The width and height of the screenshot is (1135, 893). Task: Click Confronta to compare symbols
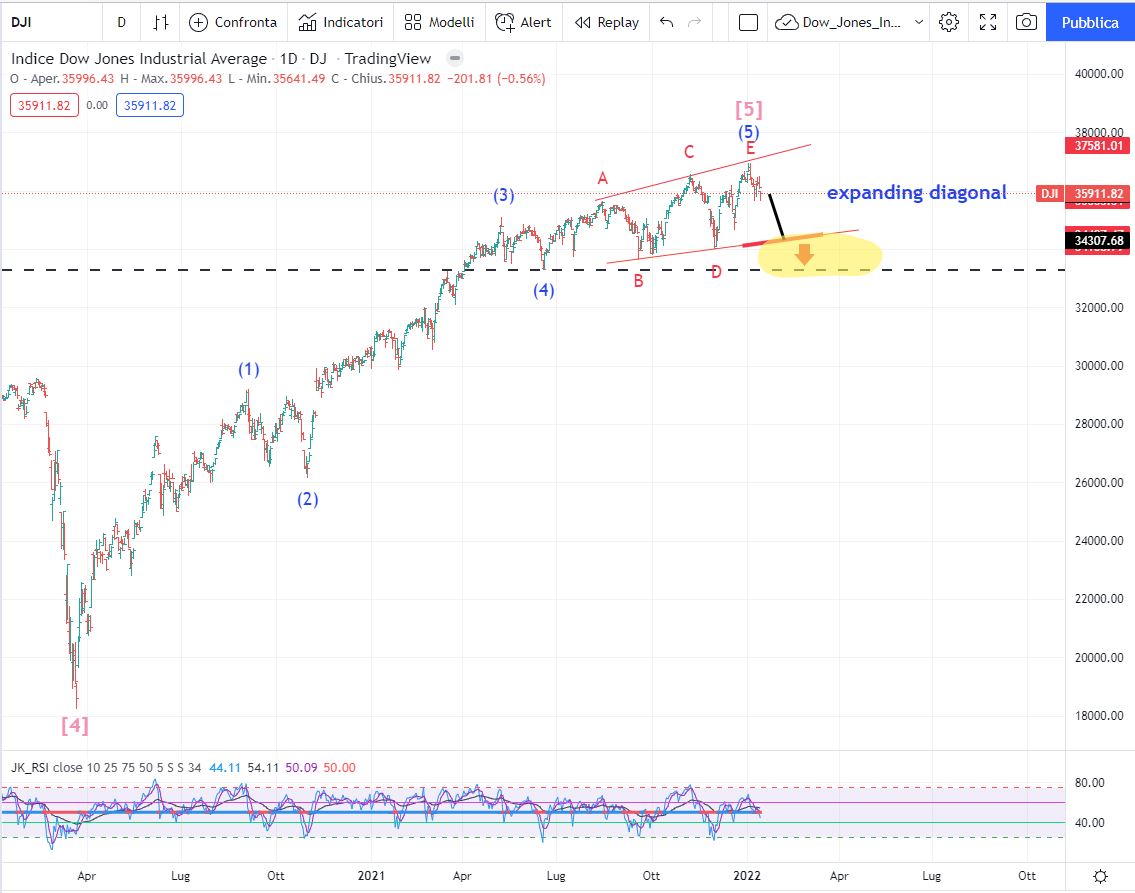(233, 22)
